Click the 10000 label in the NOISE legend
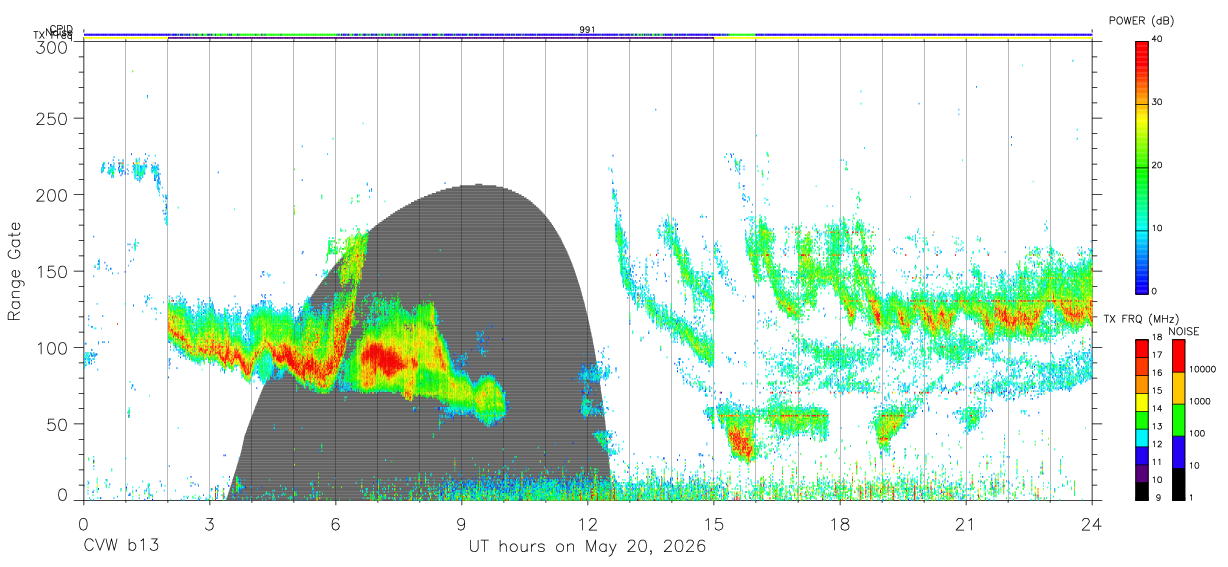The width and height of the screenshot is (1228, 567). 1203,369
